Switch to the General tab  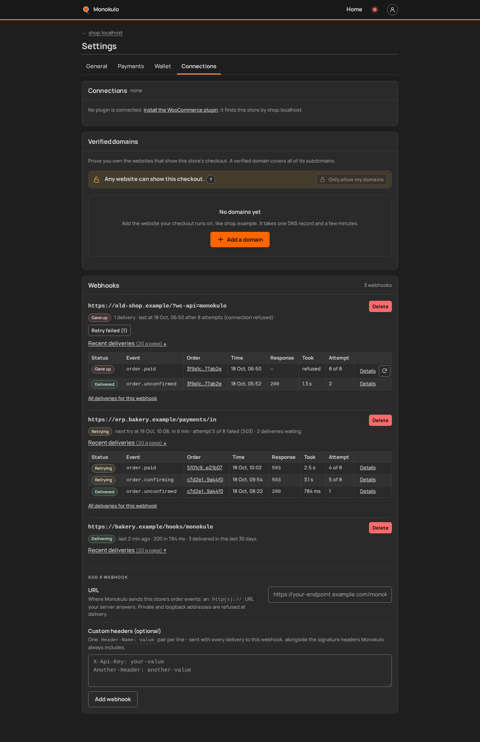coord(97,66)
